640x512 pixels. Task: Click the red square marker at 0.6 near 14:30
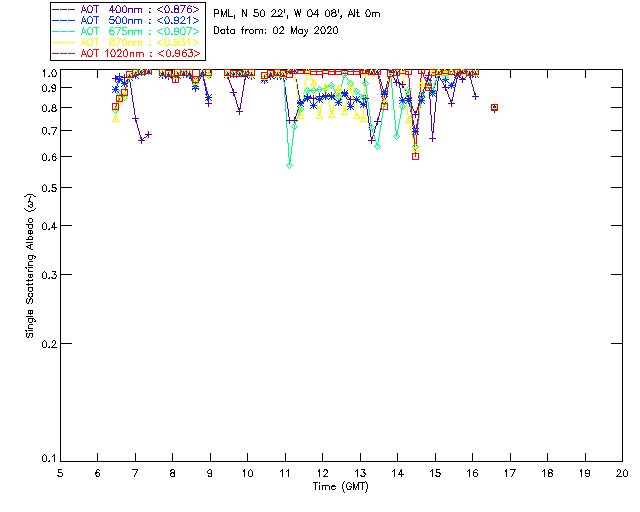point(415,156)
